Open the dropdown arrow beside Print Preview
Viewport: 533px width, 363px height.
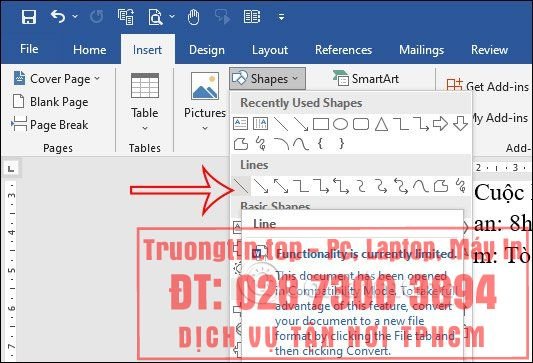[172, 16]
